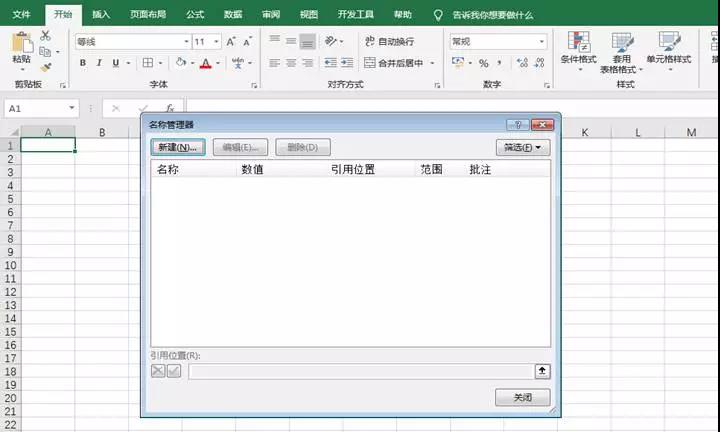This screenshot has width=720, height=432.
Task: Switch to the 插入 tab
Action: [x=101, y=15]
